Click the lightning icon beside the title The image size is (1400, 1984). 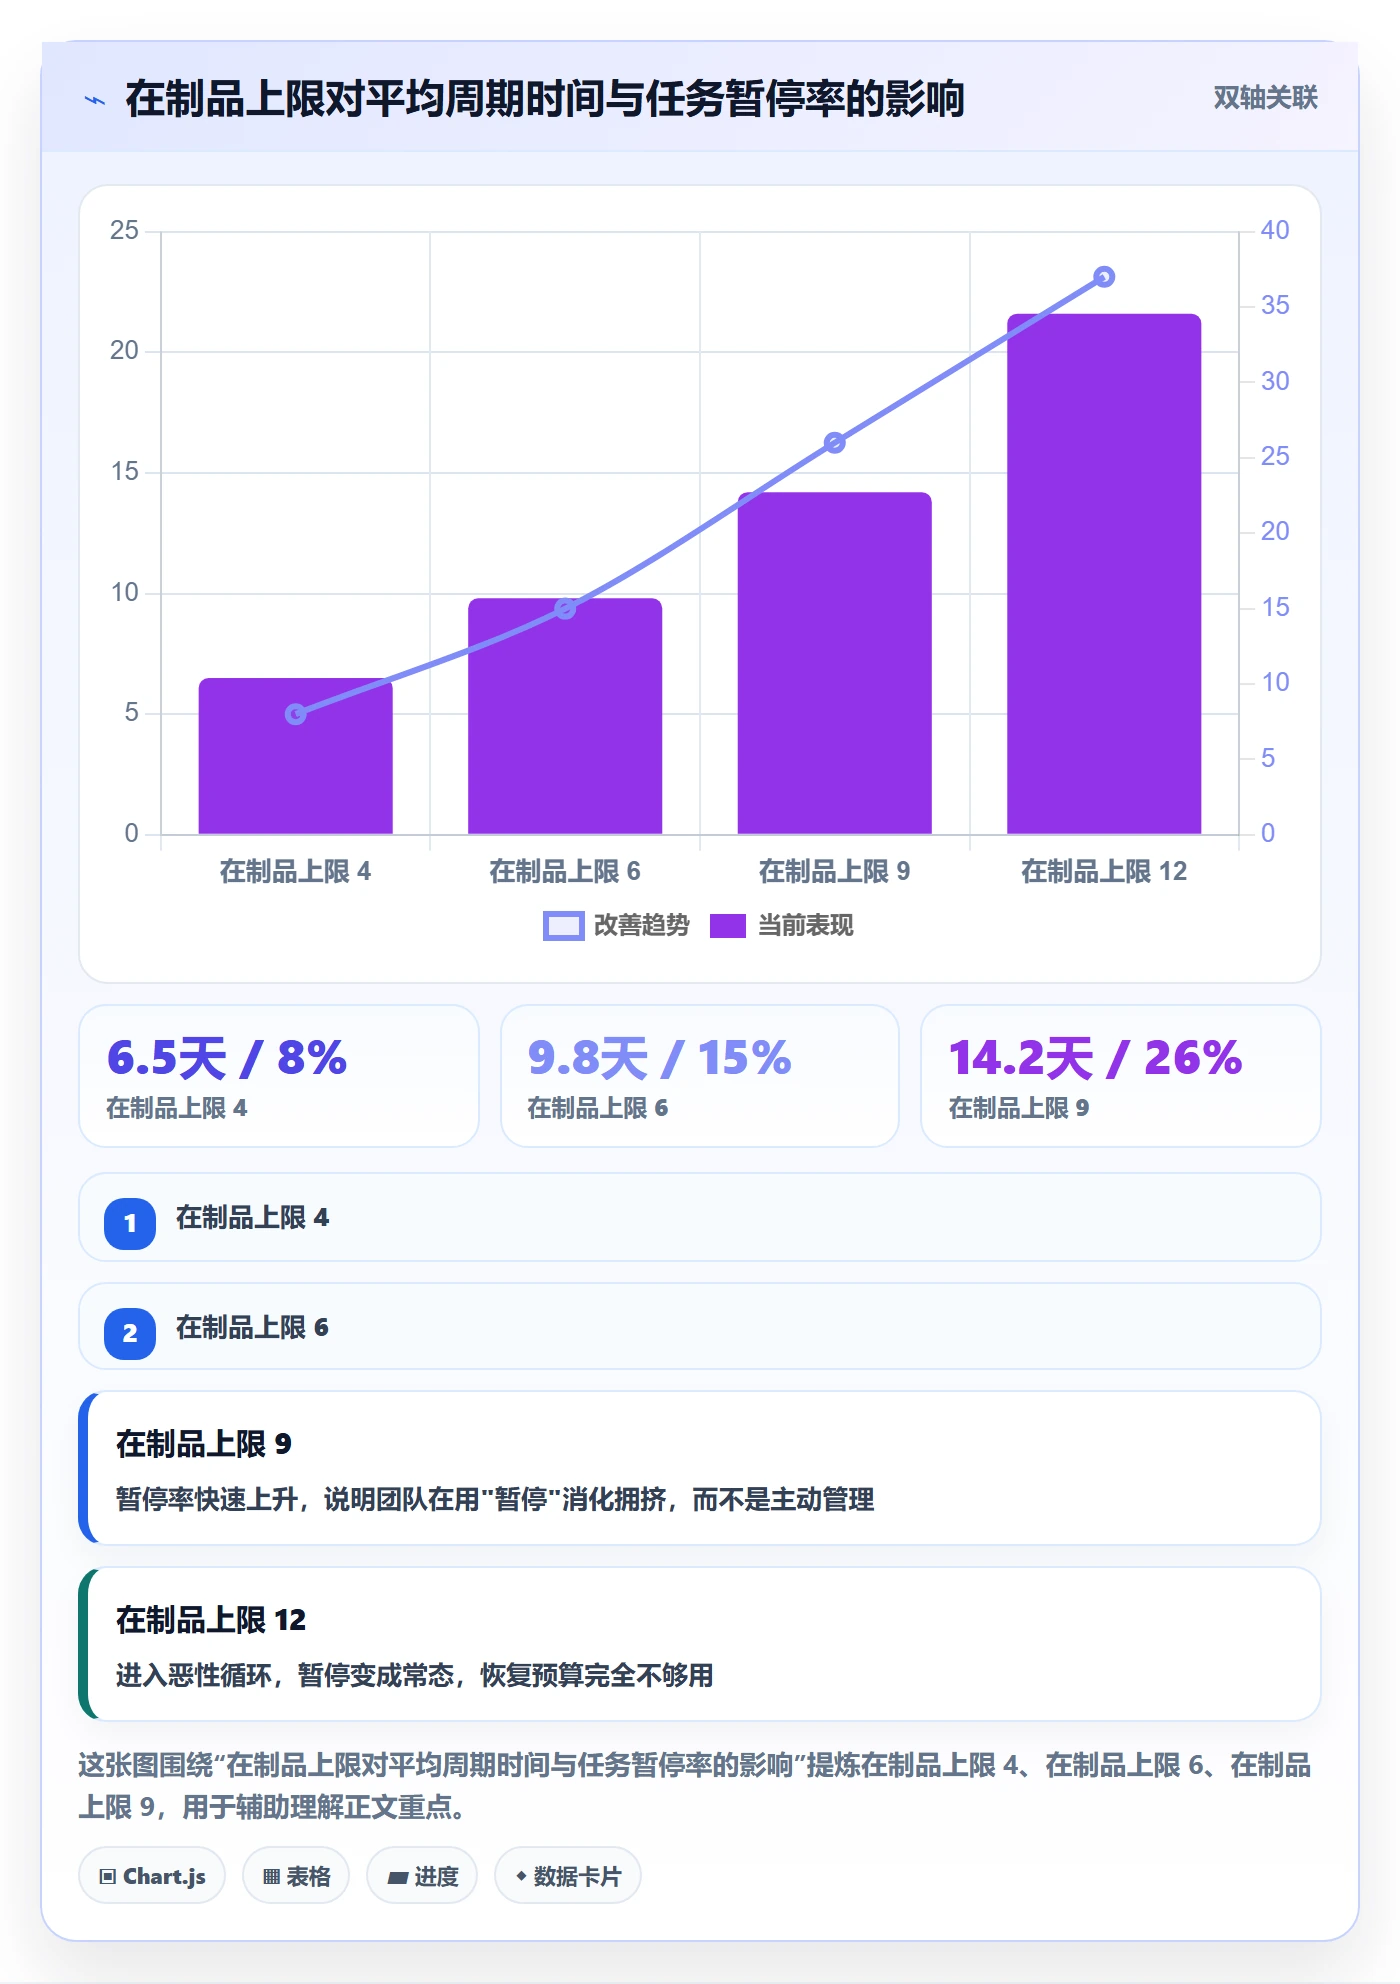click(95, 100)
